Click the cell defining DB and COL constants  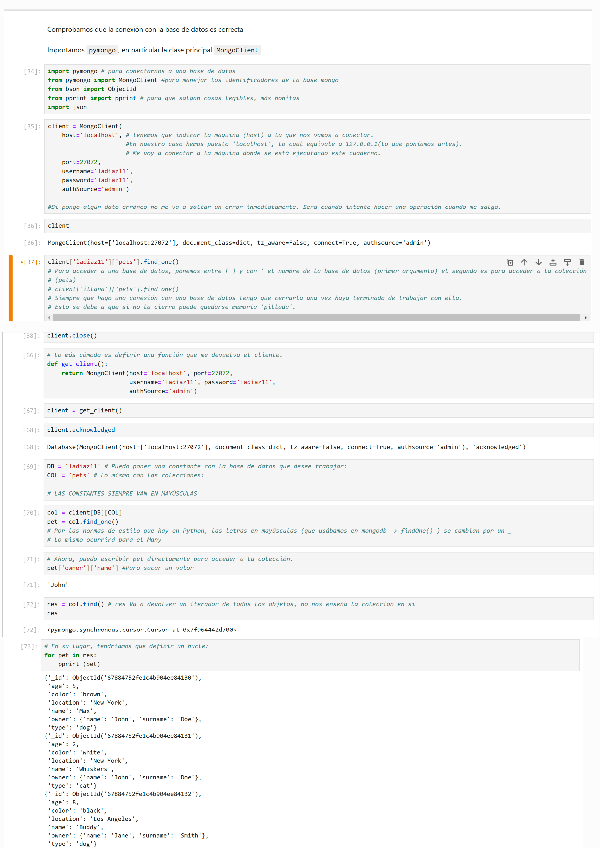pos(300,479)
